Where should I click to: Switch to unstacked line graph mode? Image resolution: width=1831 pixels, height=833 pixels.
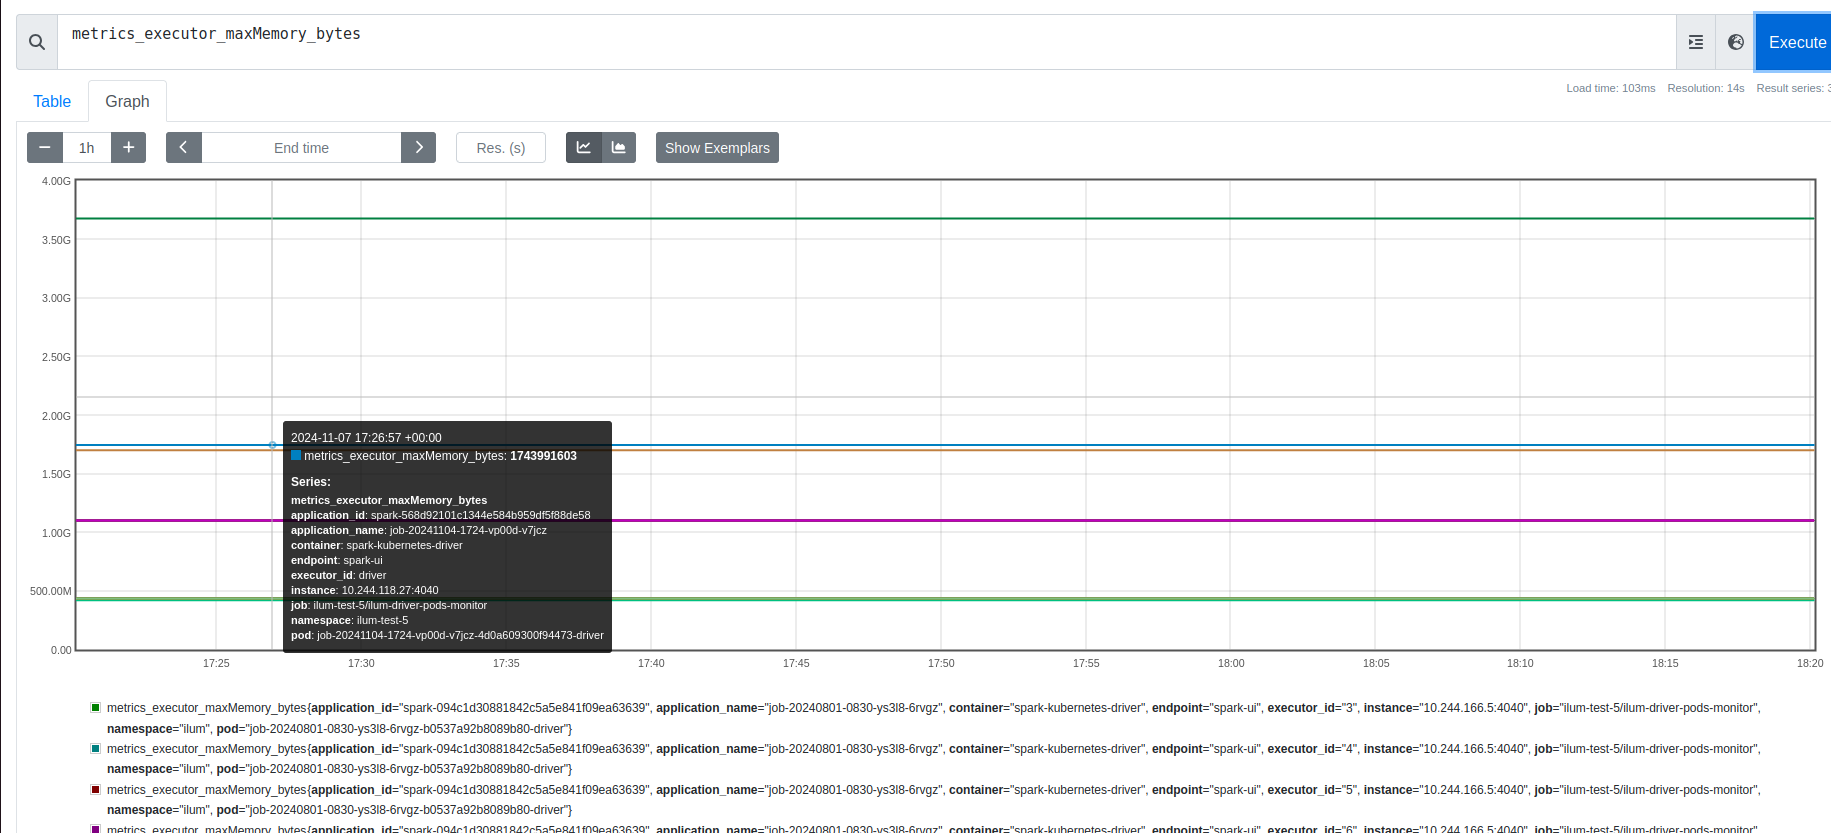pos(584,148)
